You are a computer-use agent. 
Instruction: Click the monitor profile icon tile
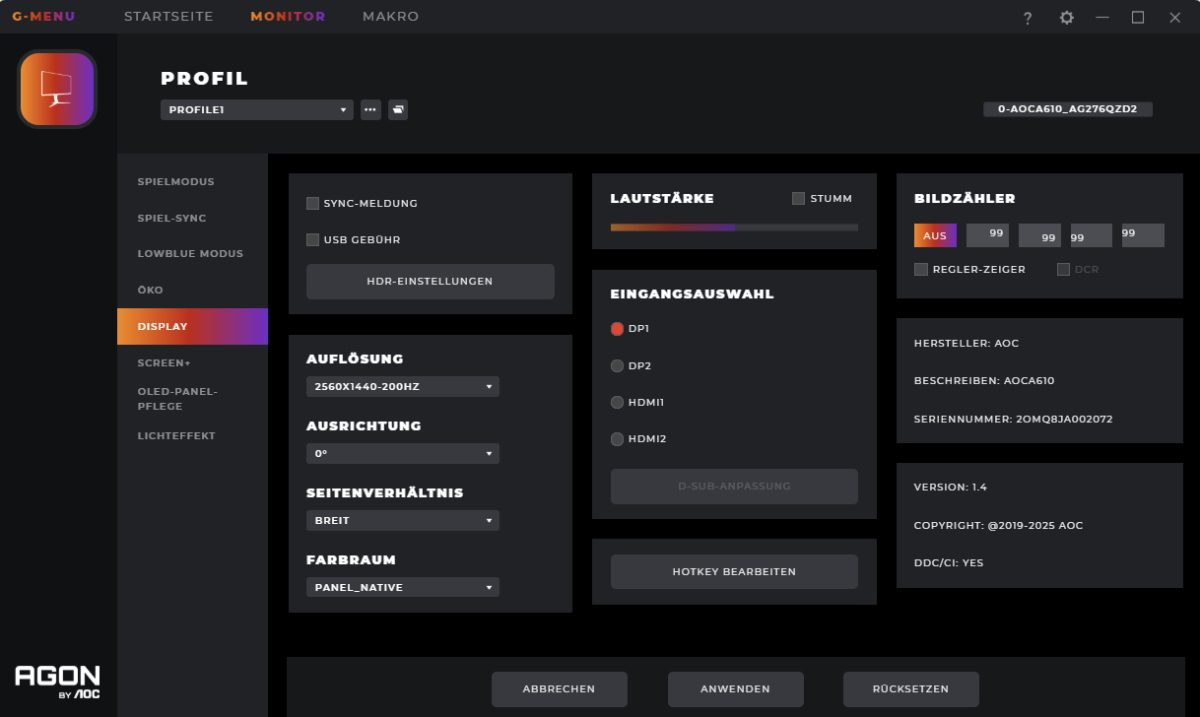click(57, 90)
